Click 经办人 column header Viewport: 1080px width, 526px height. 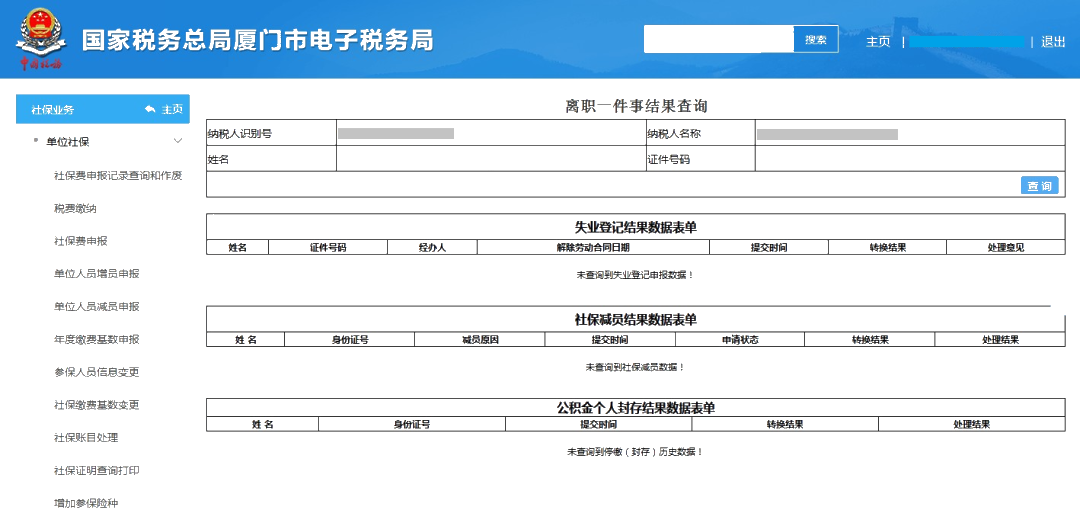433,248
